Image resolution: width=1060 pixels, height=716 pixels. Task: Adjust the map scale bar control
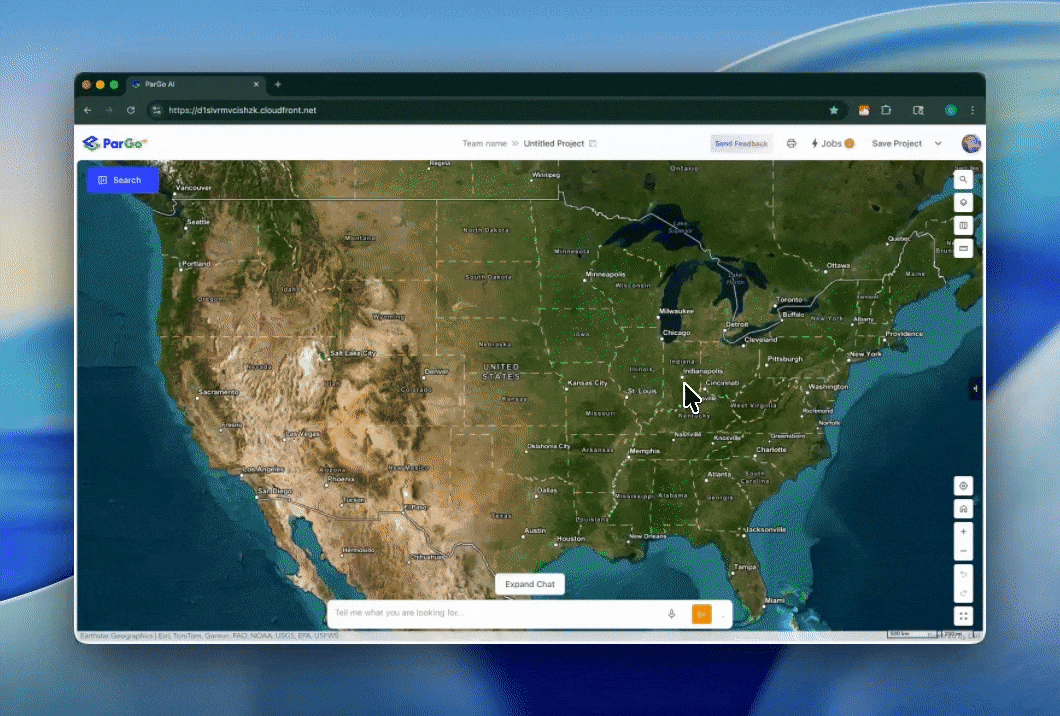(x=912, y=634)
